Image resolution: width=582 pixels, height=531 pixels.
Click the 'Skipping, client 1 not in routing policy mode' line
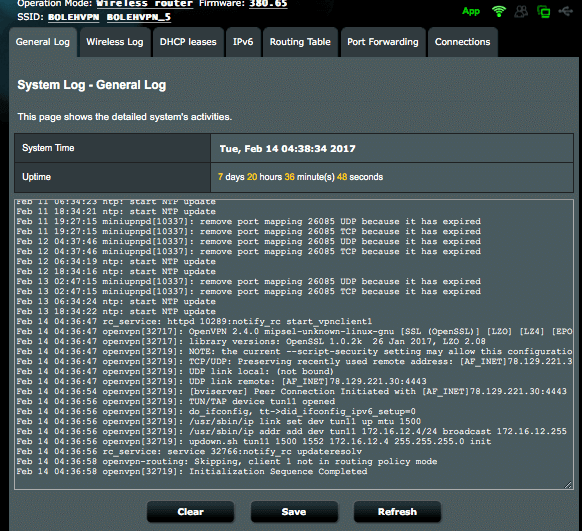227,462
